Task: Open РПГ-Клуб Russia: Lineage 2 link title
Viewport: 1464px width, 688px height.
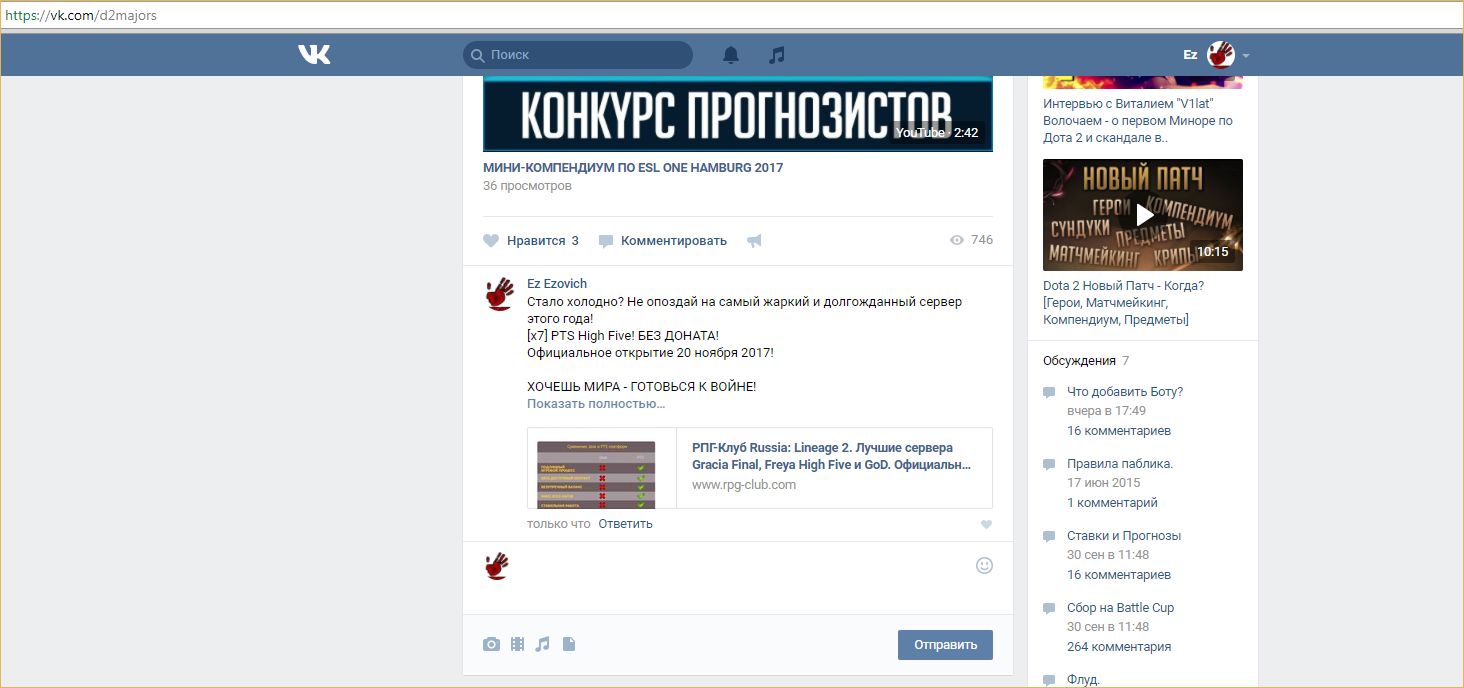Action: pos(831,456)
